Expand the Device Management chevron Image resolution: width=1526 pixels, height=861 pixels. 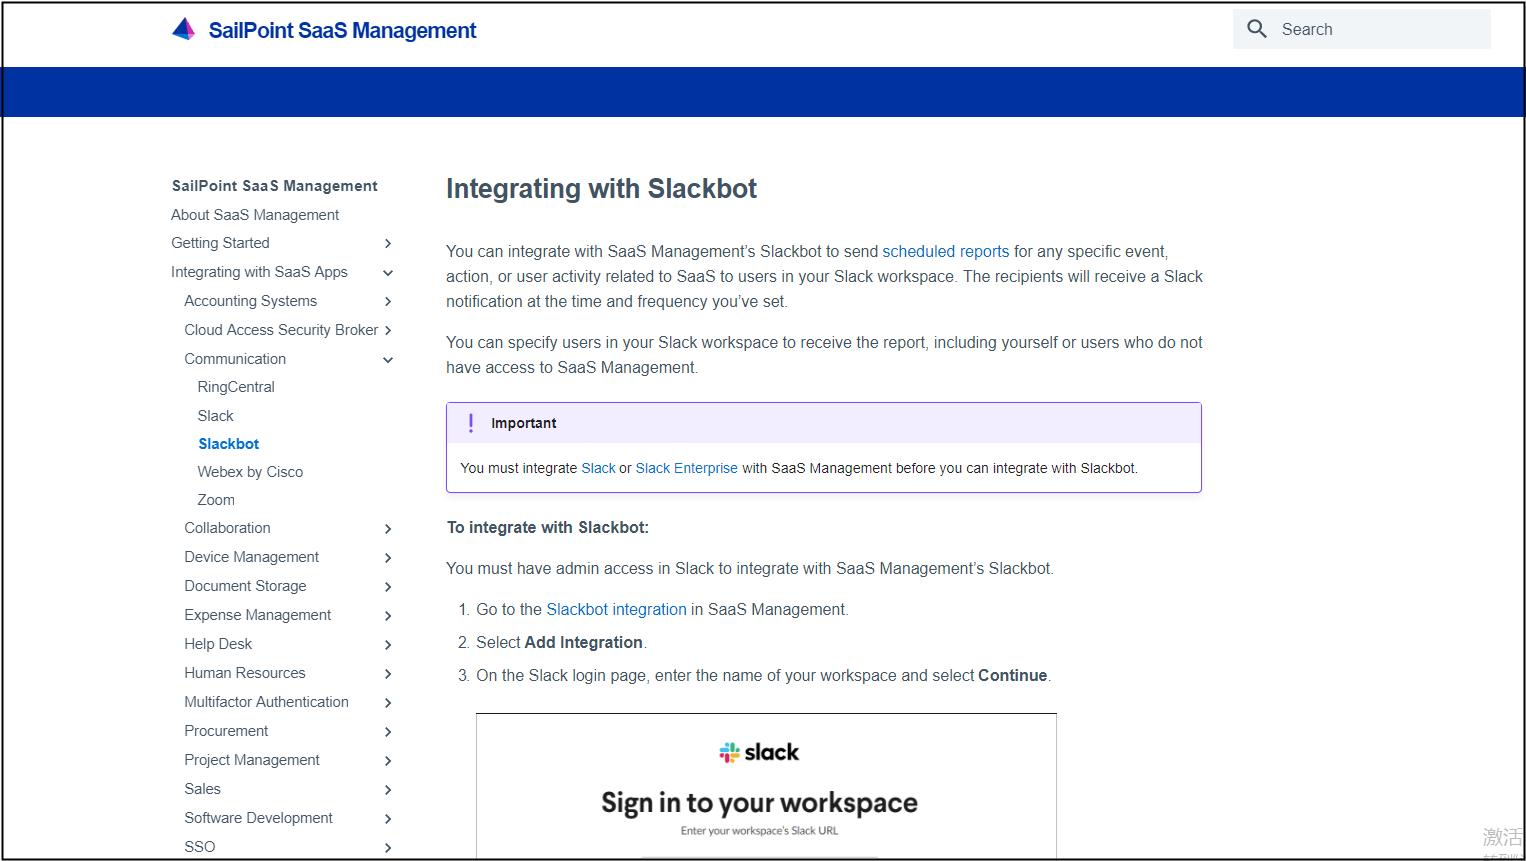click(x=388, y=557)
